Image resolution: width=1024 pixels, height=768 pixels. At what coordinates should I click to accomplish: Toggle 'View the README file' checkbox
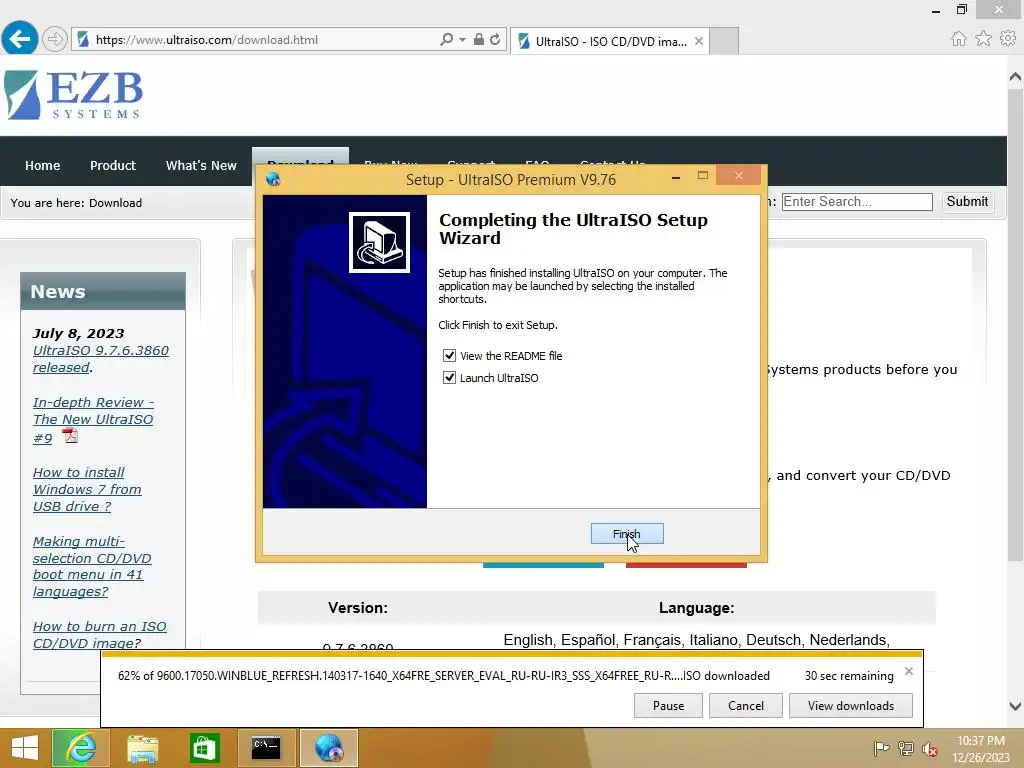point(449,356)
